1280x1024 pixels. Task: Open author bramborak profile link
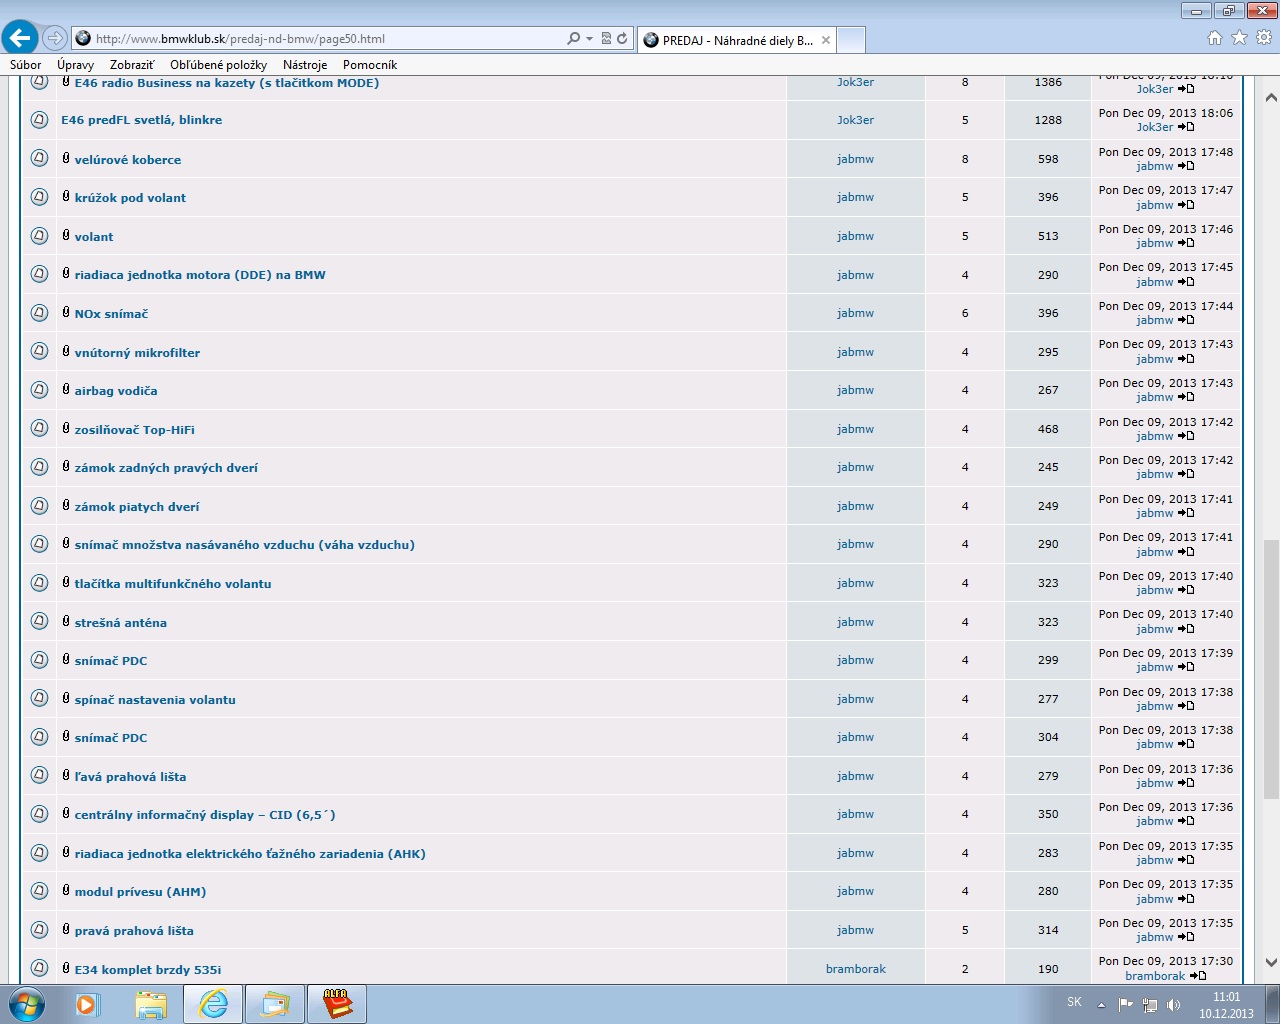tap(855, 969)
